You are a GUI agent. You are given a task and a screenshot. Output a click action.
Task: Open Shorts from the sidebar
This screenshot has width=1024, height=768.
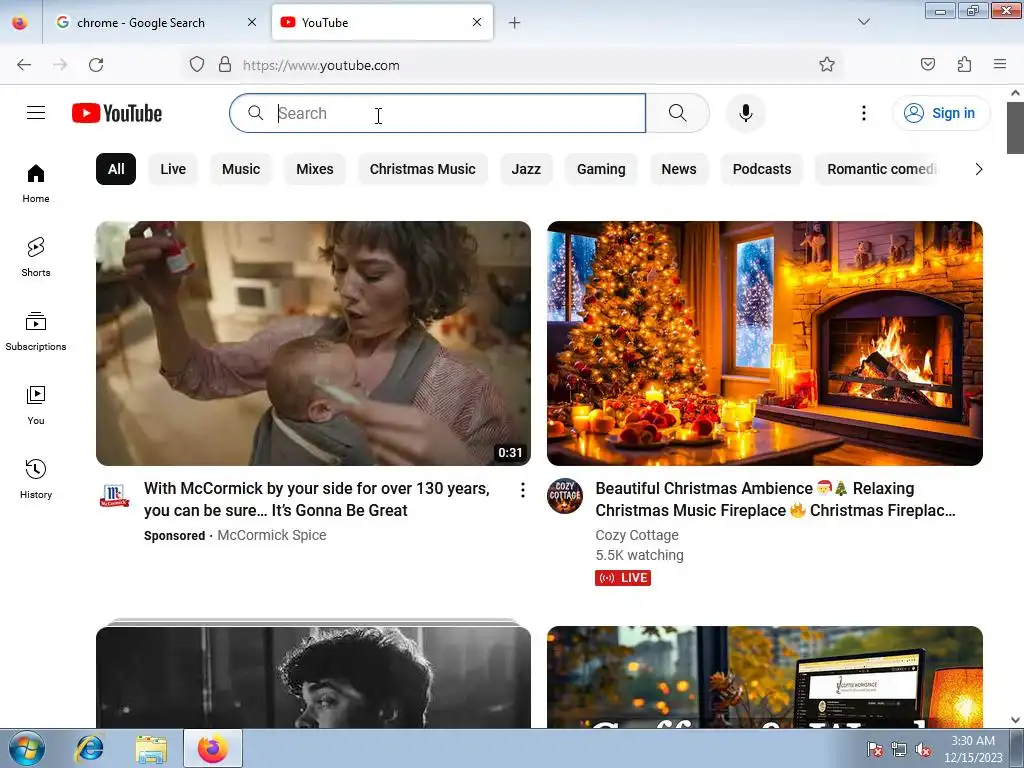pos(36,257)
